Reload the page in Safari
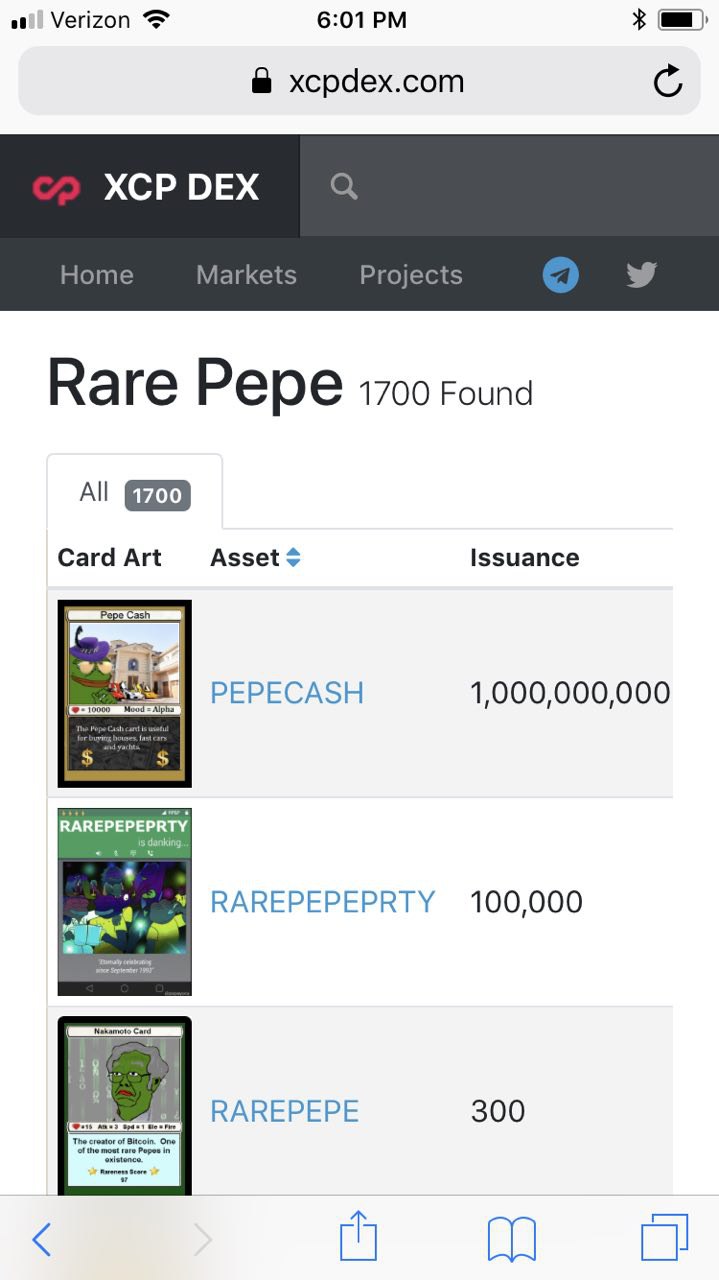 click(668, 81)
